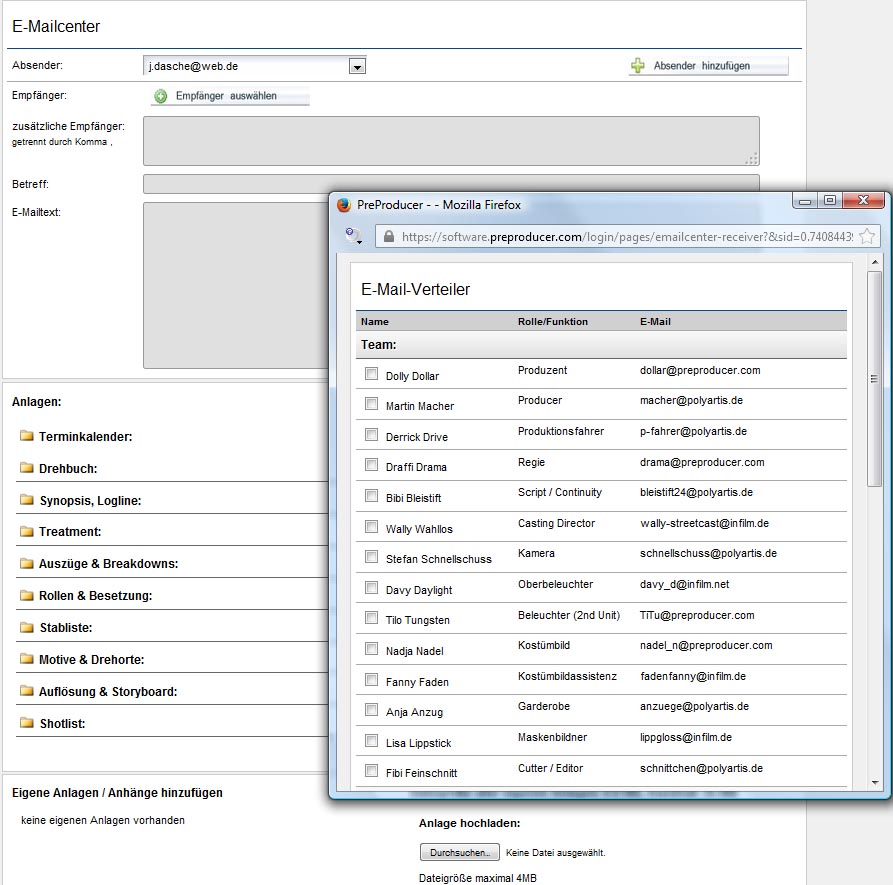
Task: Open the Rollen & Besetzung folder icon
Action: (26, 595)
